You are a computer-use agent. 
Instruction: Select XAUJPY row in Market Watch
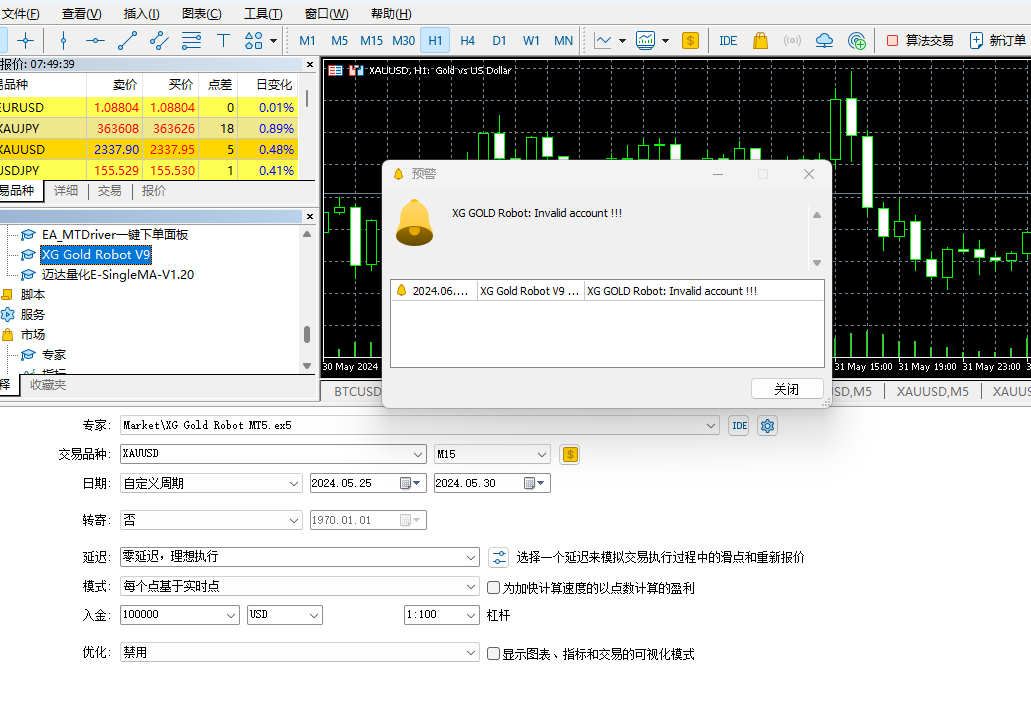pos(149,128)
